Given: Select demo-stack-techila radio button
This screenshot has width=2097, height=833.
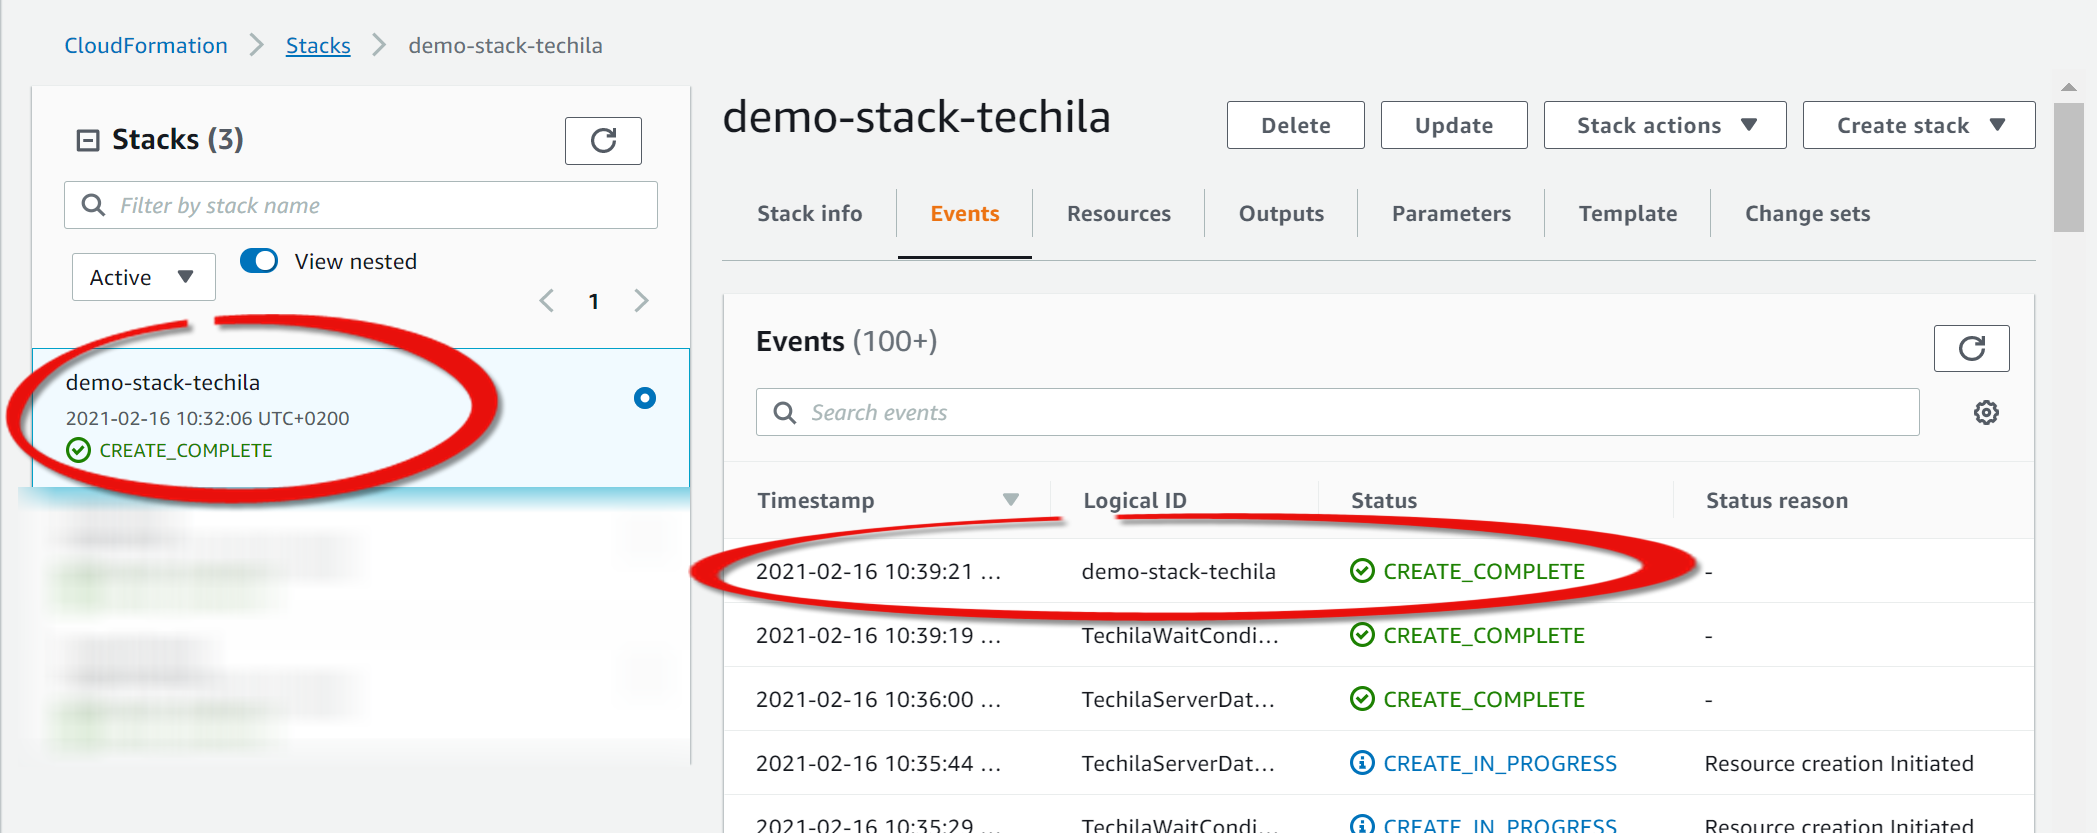Looking at the screenshot, I should pyautogui.click(x=645, y=398).
